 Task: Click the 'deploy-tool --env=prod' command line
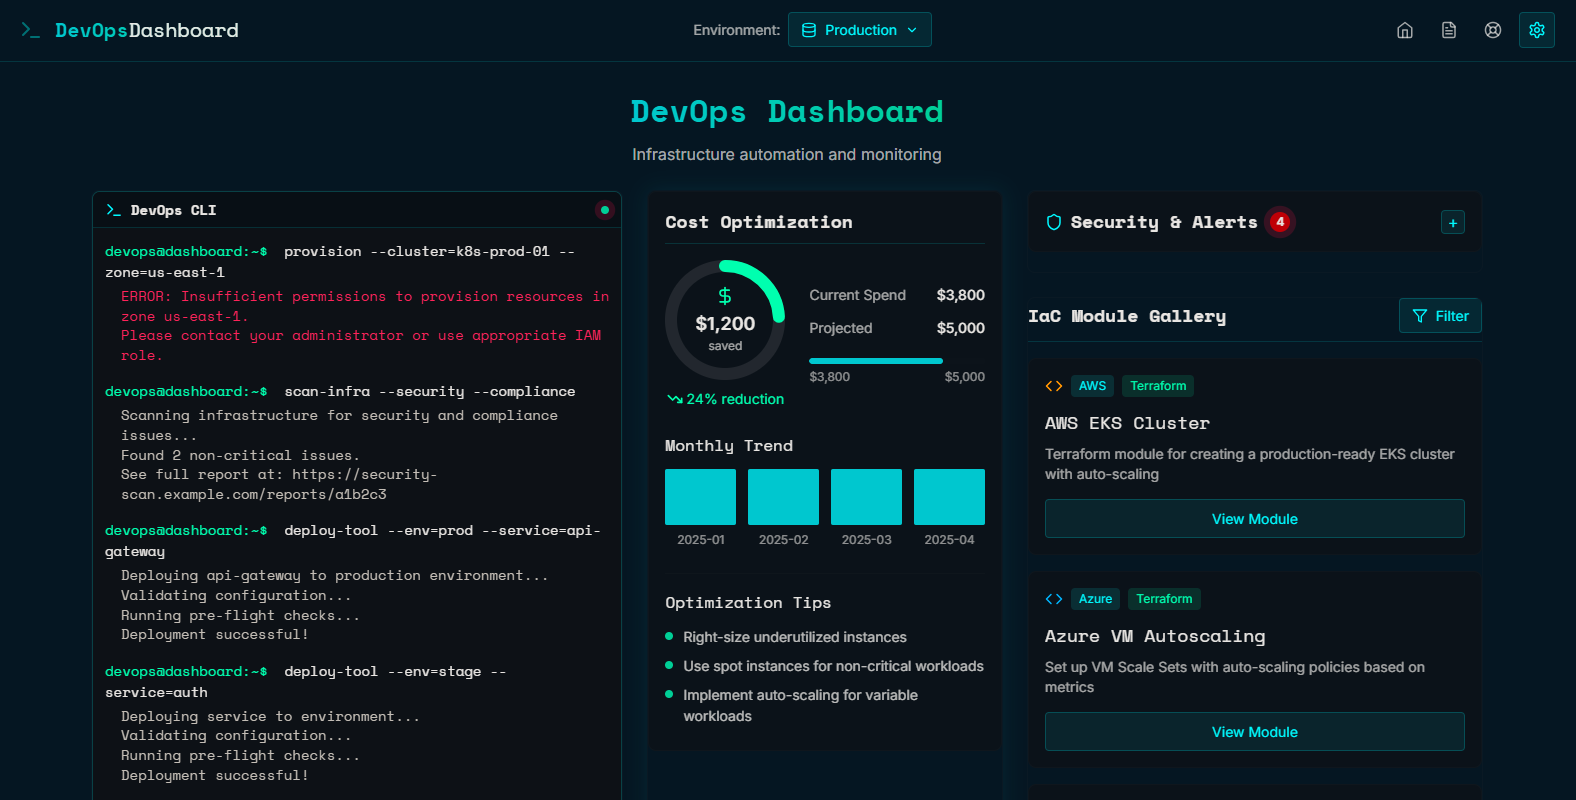[353, 541]
